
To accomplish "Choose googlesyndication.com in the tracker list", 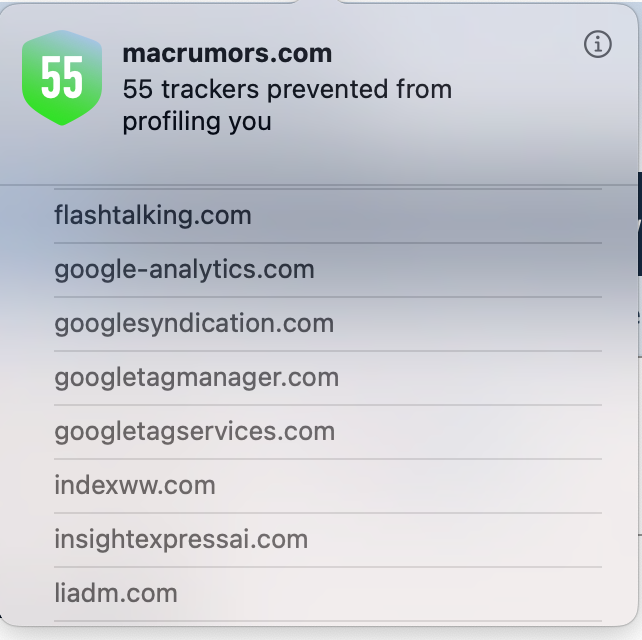I will (x=328, y=324).
